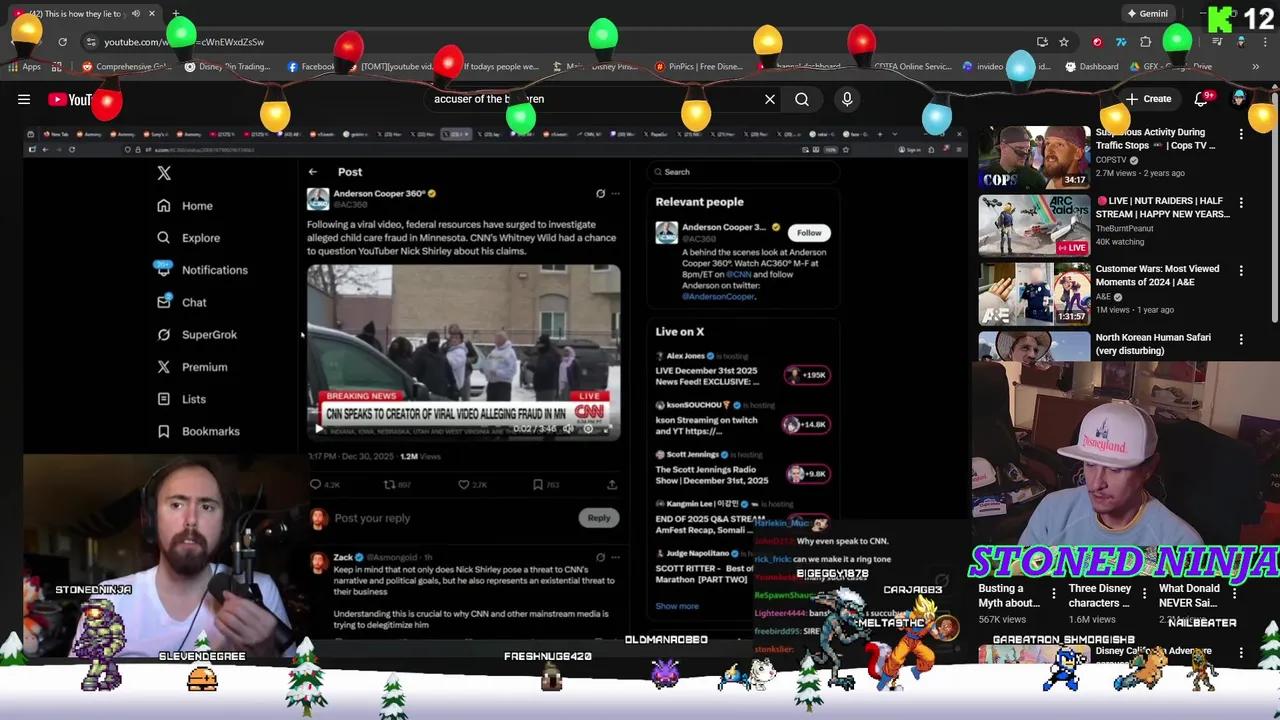
Task: Open Chat in the X sidebar
Action: point(183,302)
